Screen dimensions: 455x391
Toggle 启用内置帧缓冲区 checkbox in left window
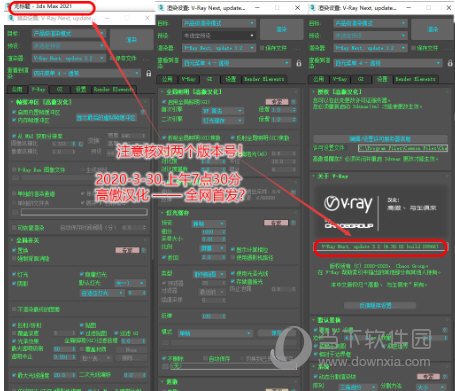[14, 113]
